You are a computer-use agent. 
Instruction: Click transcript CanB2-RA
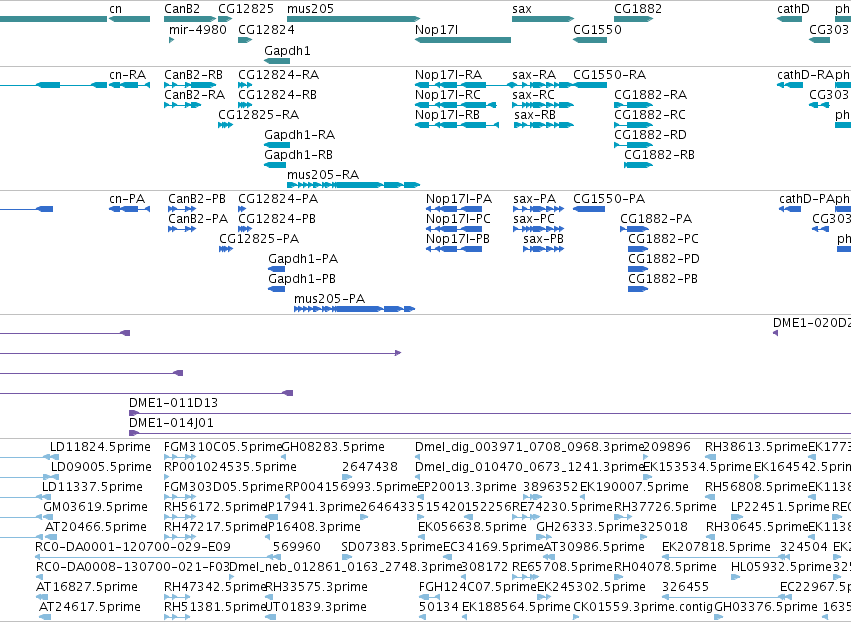(194, 95)
